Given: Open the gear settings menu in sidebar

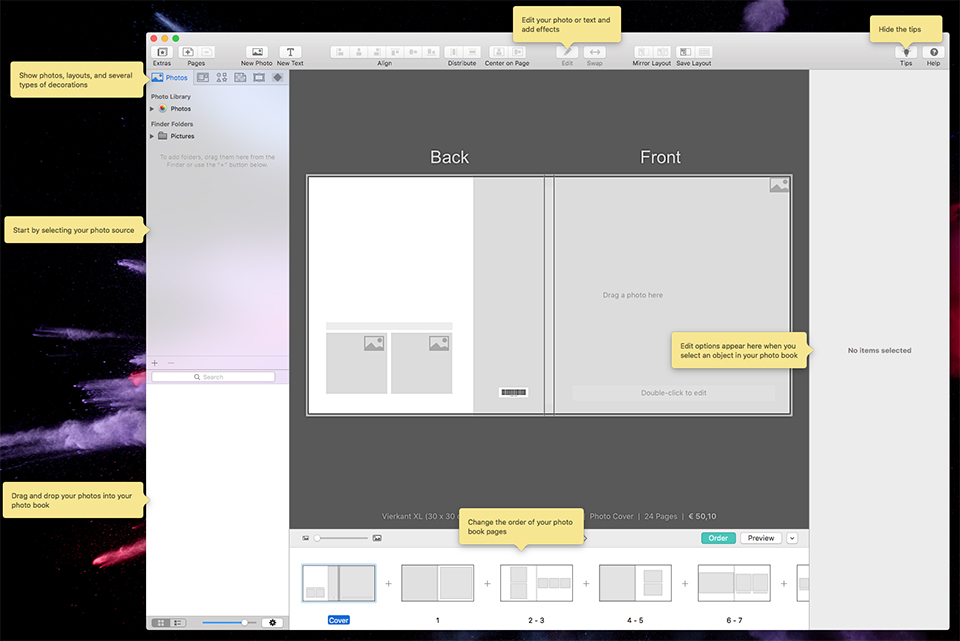Looking at the screenshot, I should 272,623.
